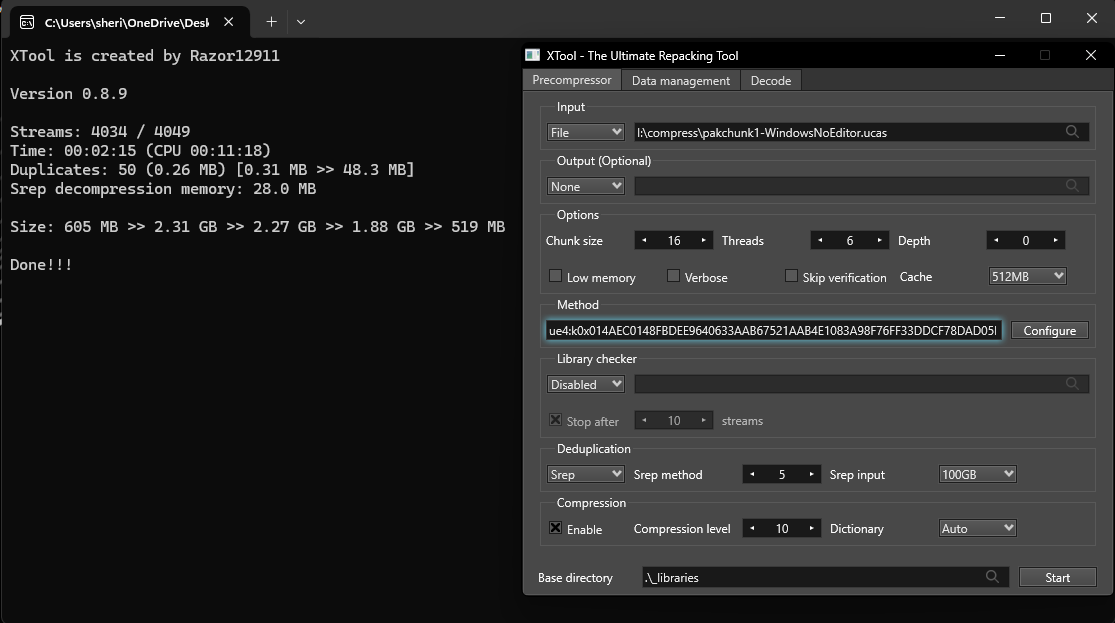Open the Cache size dropdown (512MB)
The width and height of the screenshot is (1115, 623).
[1028, 276]
